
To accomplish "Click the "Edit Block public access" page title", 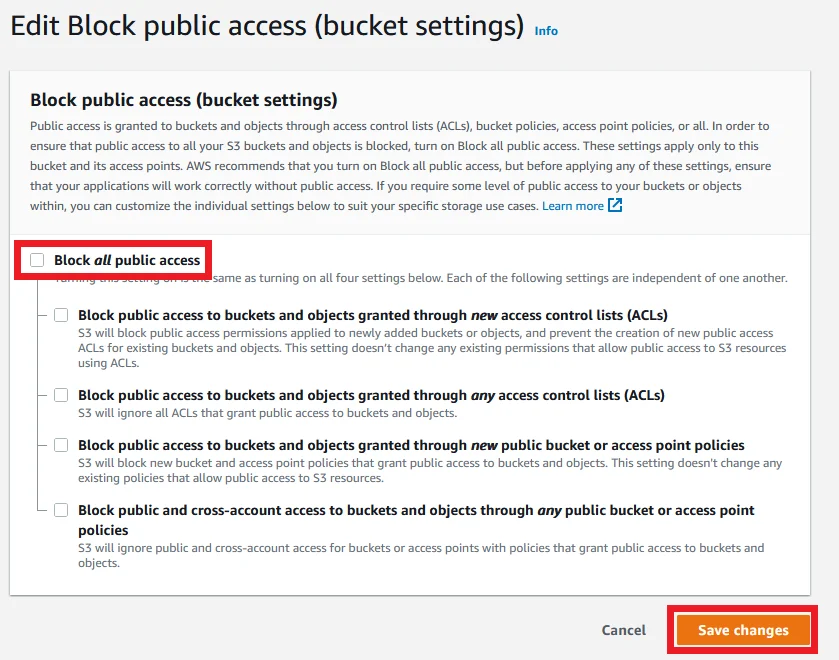I will click(267, 26).
